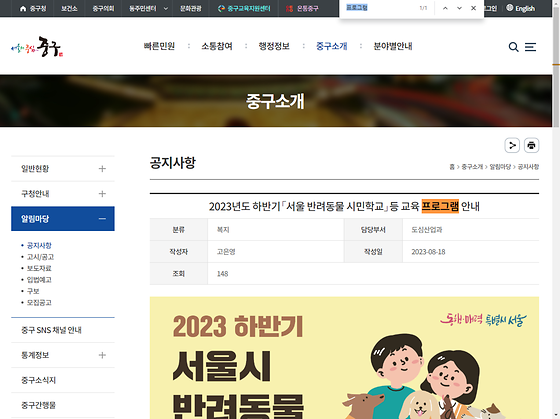Click the 알림마당 breadcrumb link

pyautogui.click(x=500, y=167)
